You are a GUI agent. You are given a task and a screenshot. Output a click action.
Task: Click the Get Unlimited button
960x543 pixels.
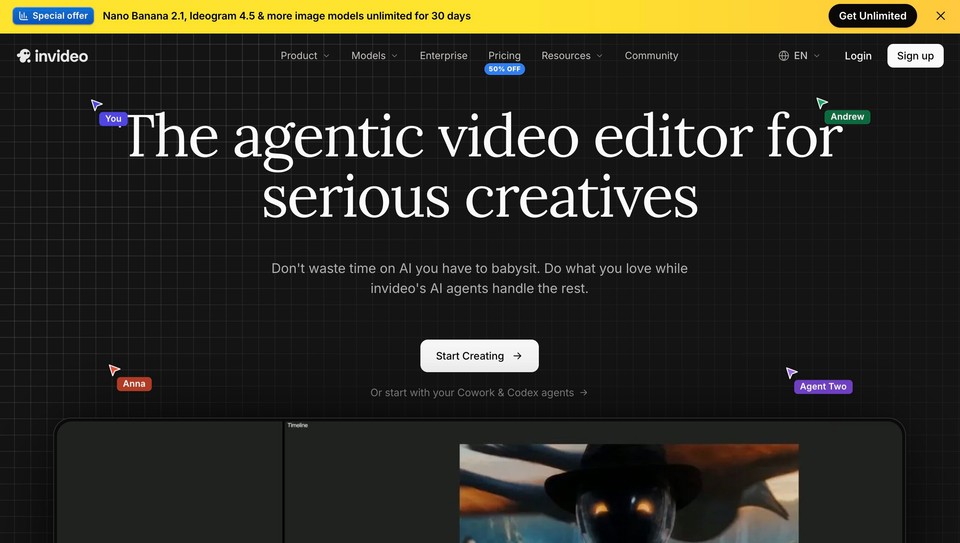pyautogui.click(x=872, y=16)
